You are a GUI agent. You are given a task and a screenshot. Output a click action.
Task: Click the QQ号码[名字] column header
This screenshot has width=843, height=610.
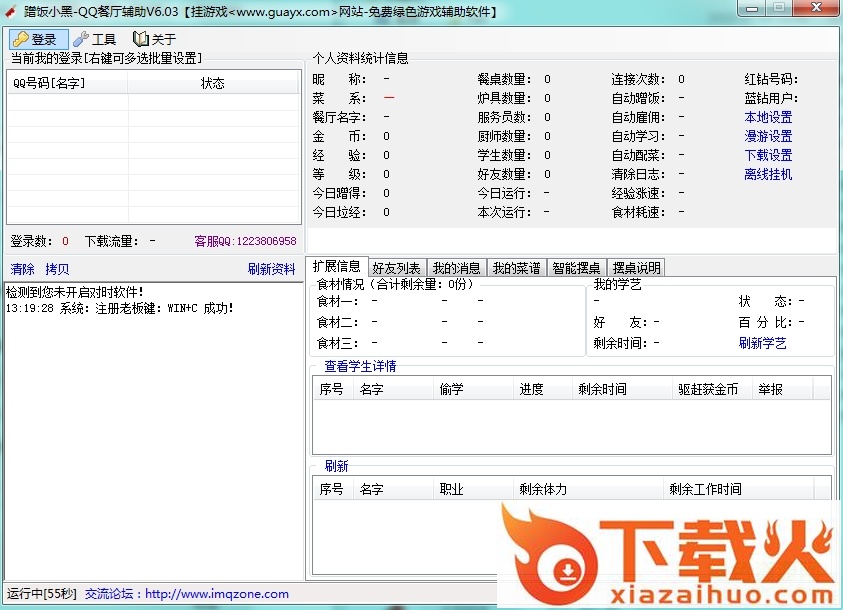68,83
